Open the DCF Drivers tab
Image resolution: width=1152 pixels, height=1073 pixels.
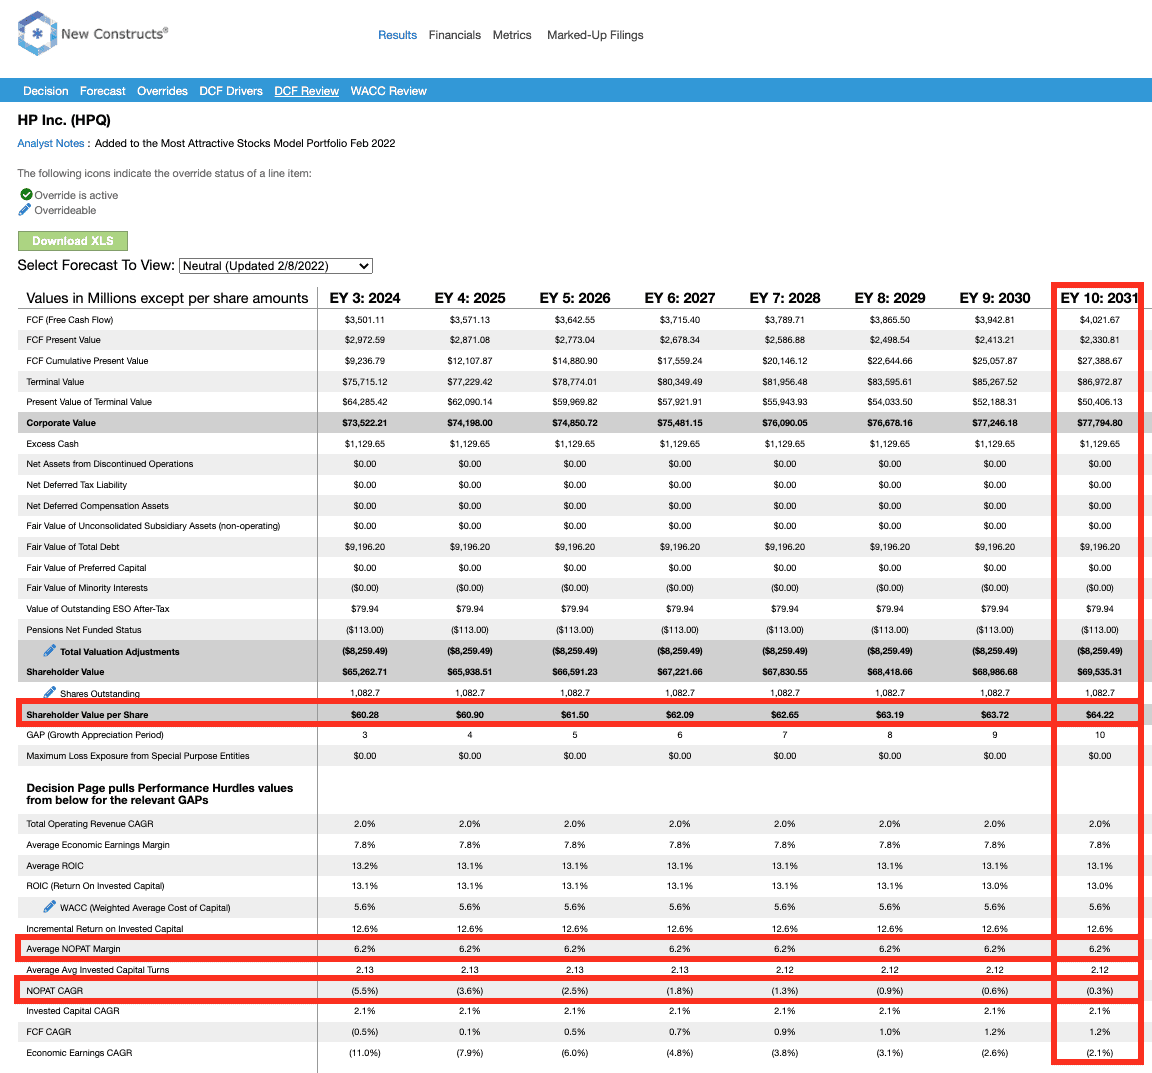click(x=231, y=91)
